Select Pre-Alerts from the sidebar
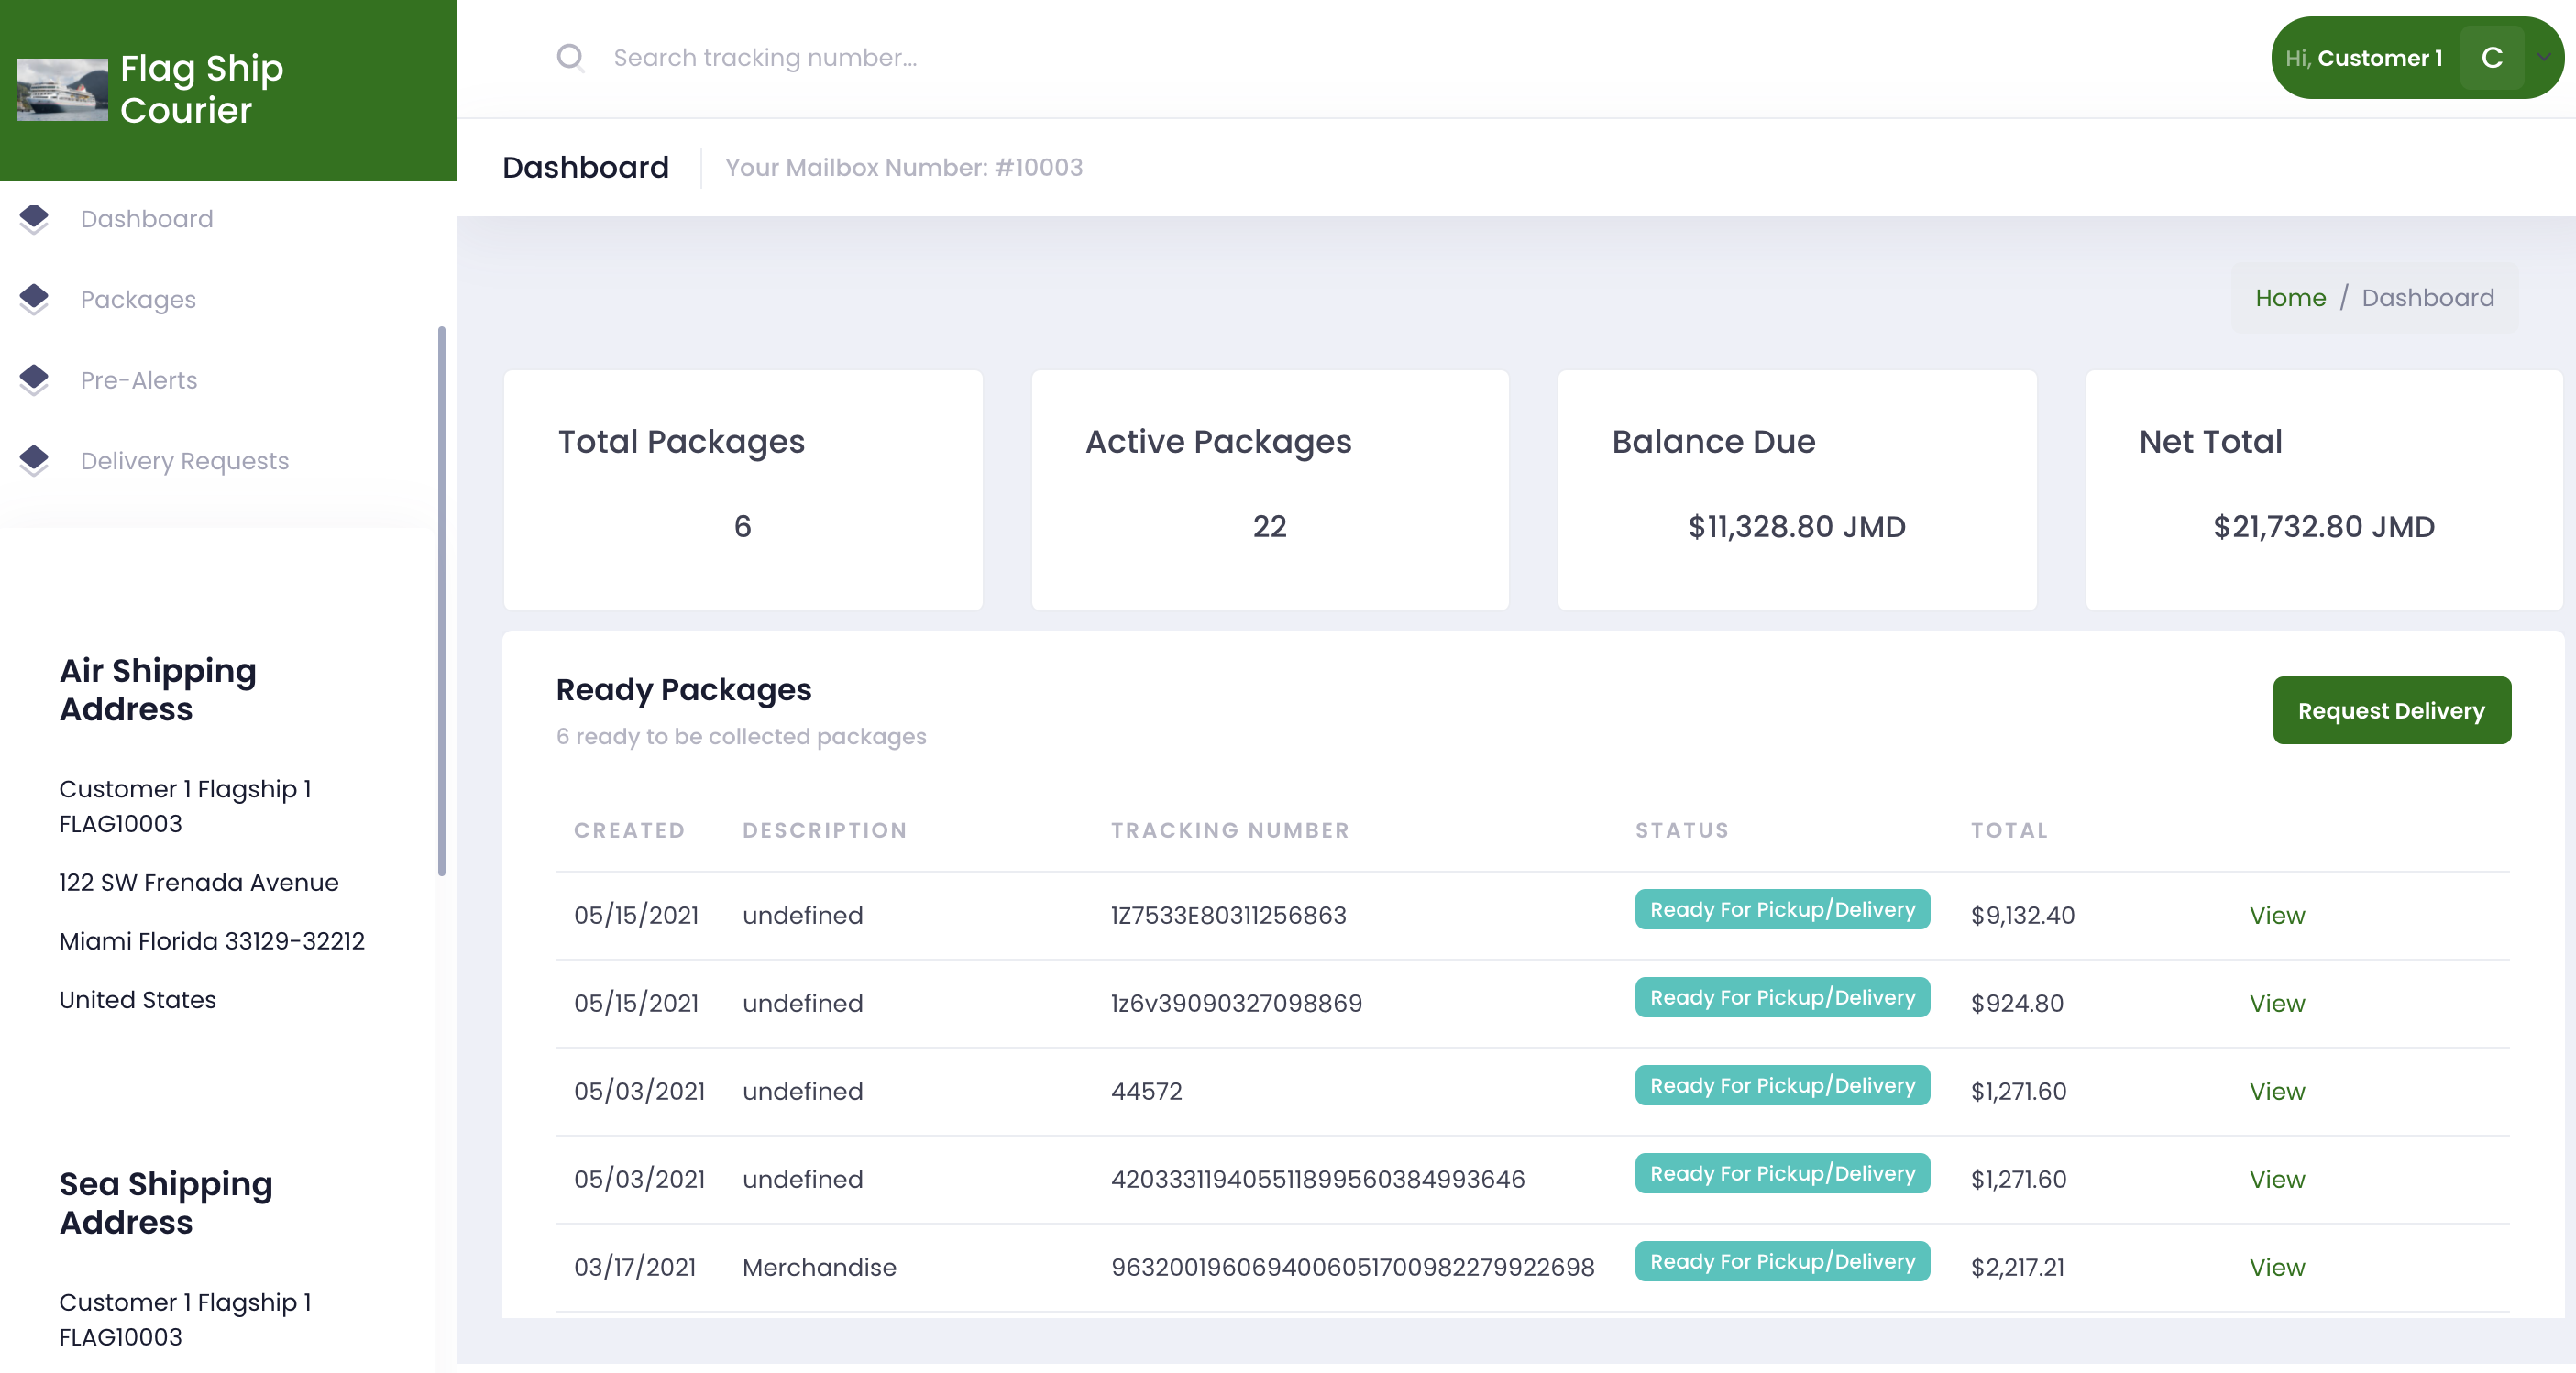The image size is (2576, 1373). [139, 380]
